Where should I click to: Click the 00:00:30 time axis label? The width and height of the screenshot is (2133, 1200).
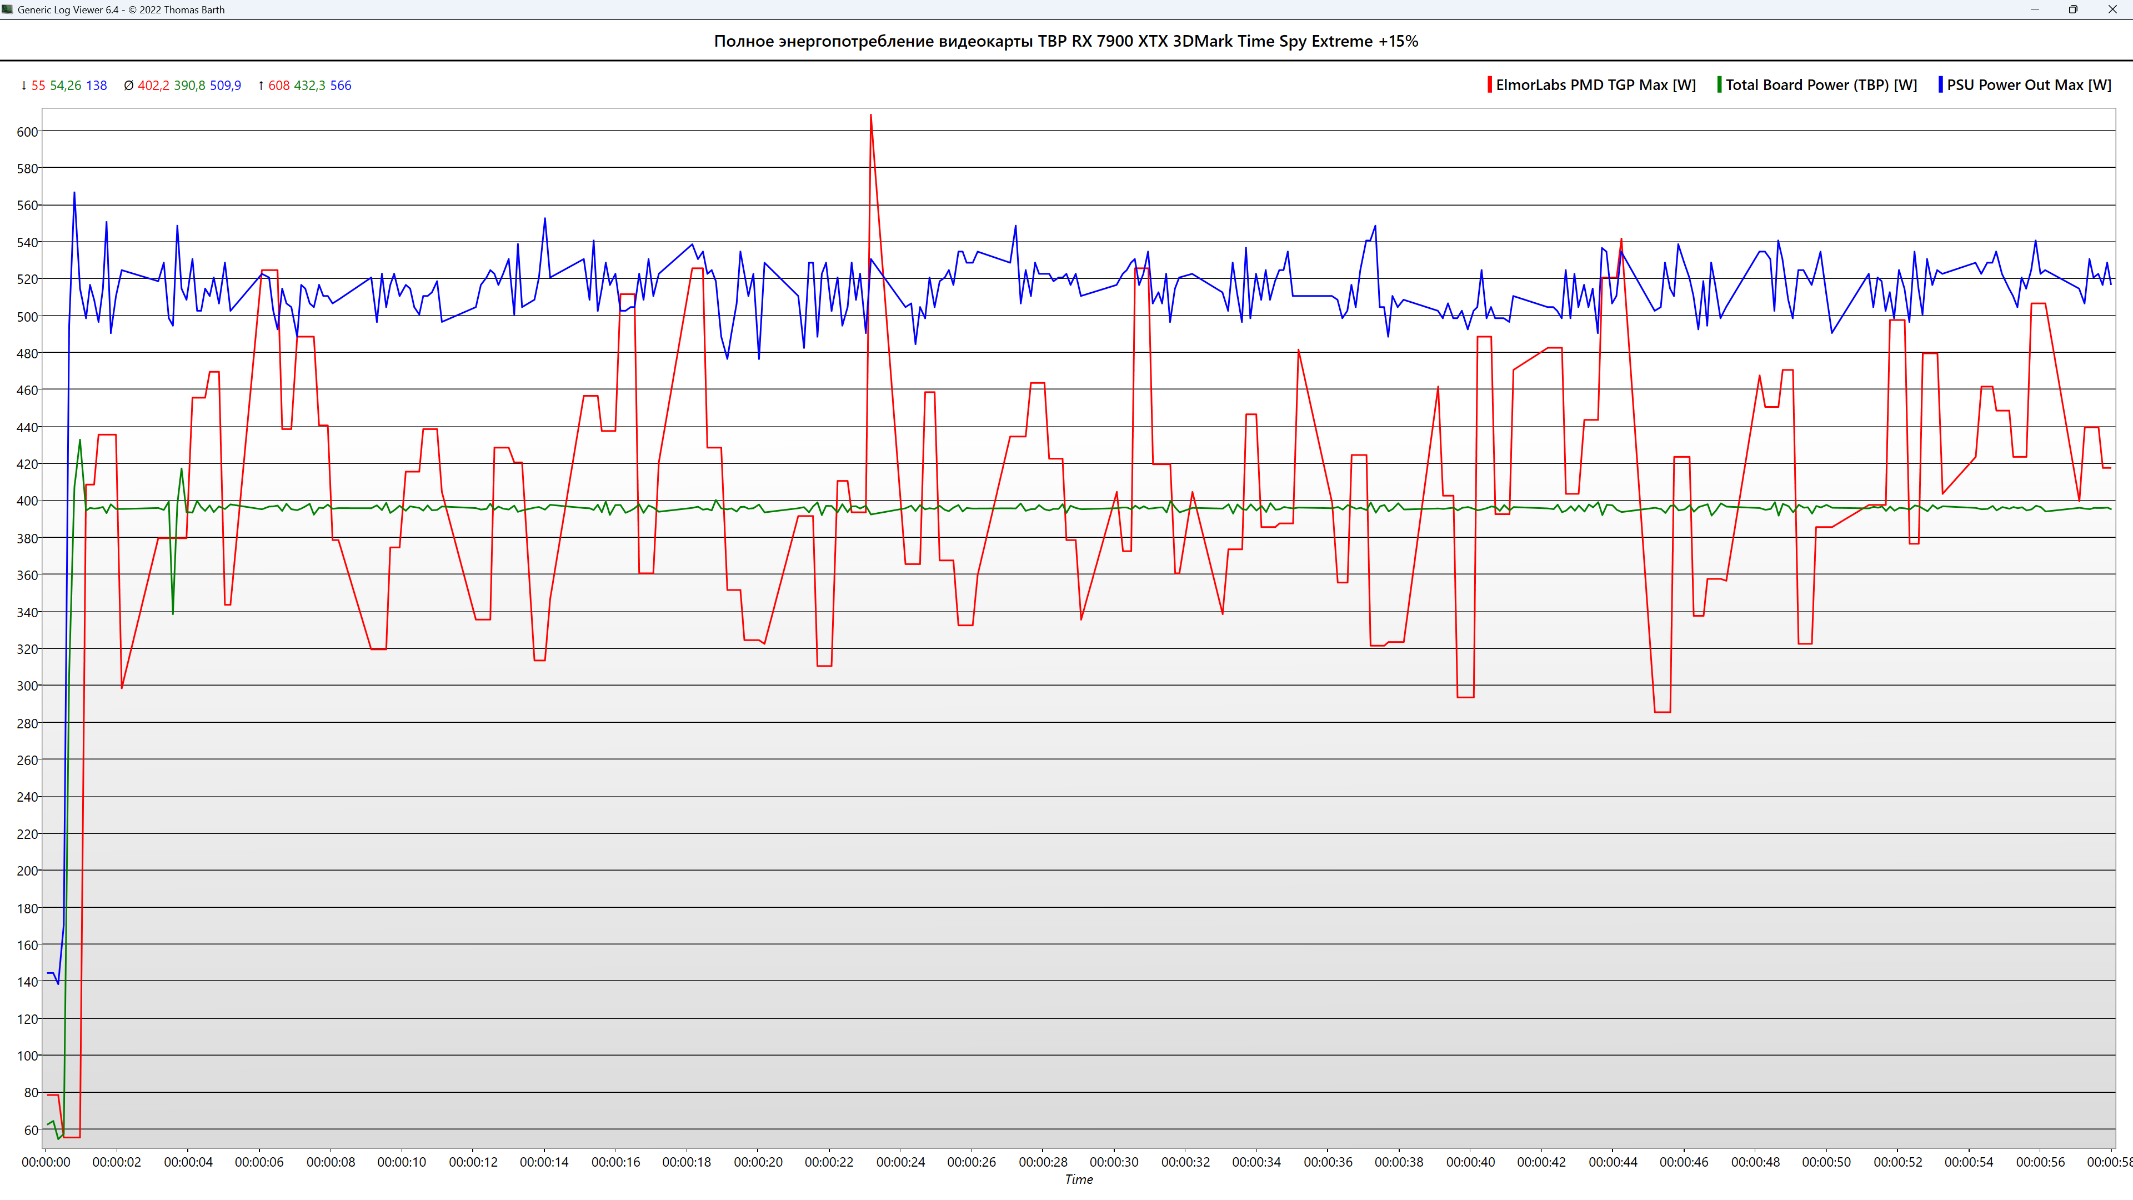pyautogui.click(x=1114, y=1162)
